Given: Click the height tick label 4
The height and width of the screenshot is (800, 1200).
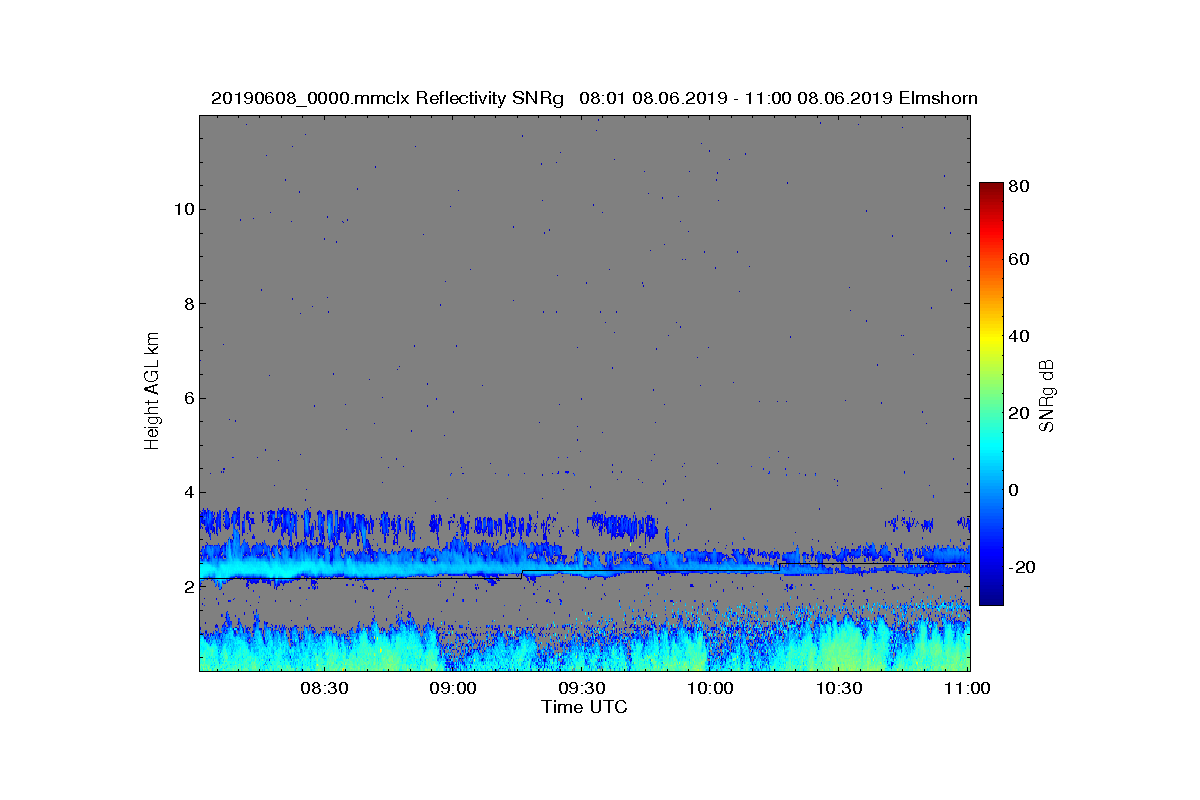Looking at the screenshot, I should point(187,492).
